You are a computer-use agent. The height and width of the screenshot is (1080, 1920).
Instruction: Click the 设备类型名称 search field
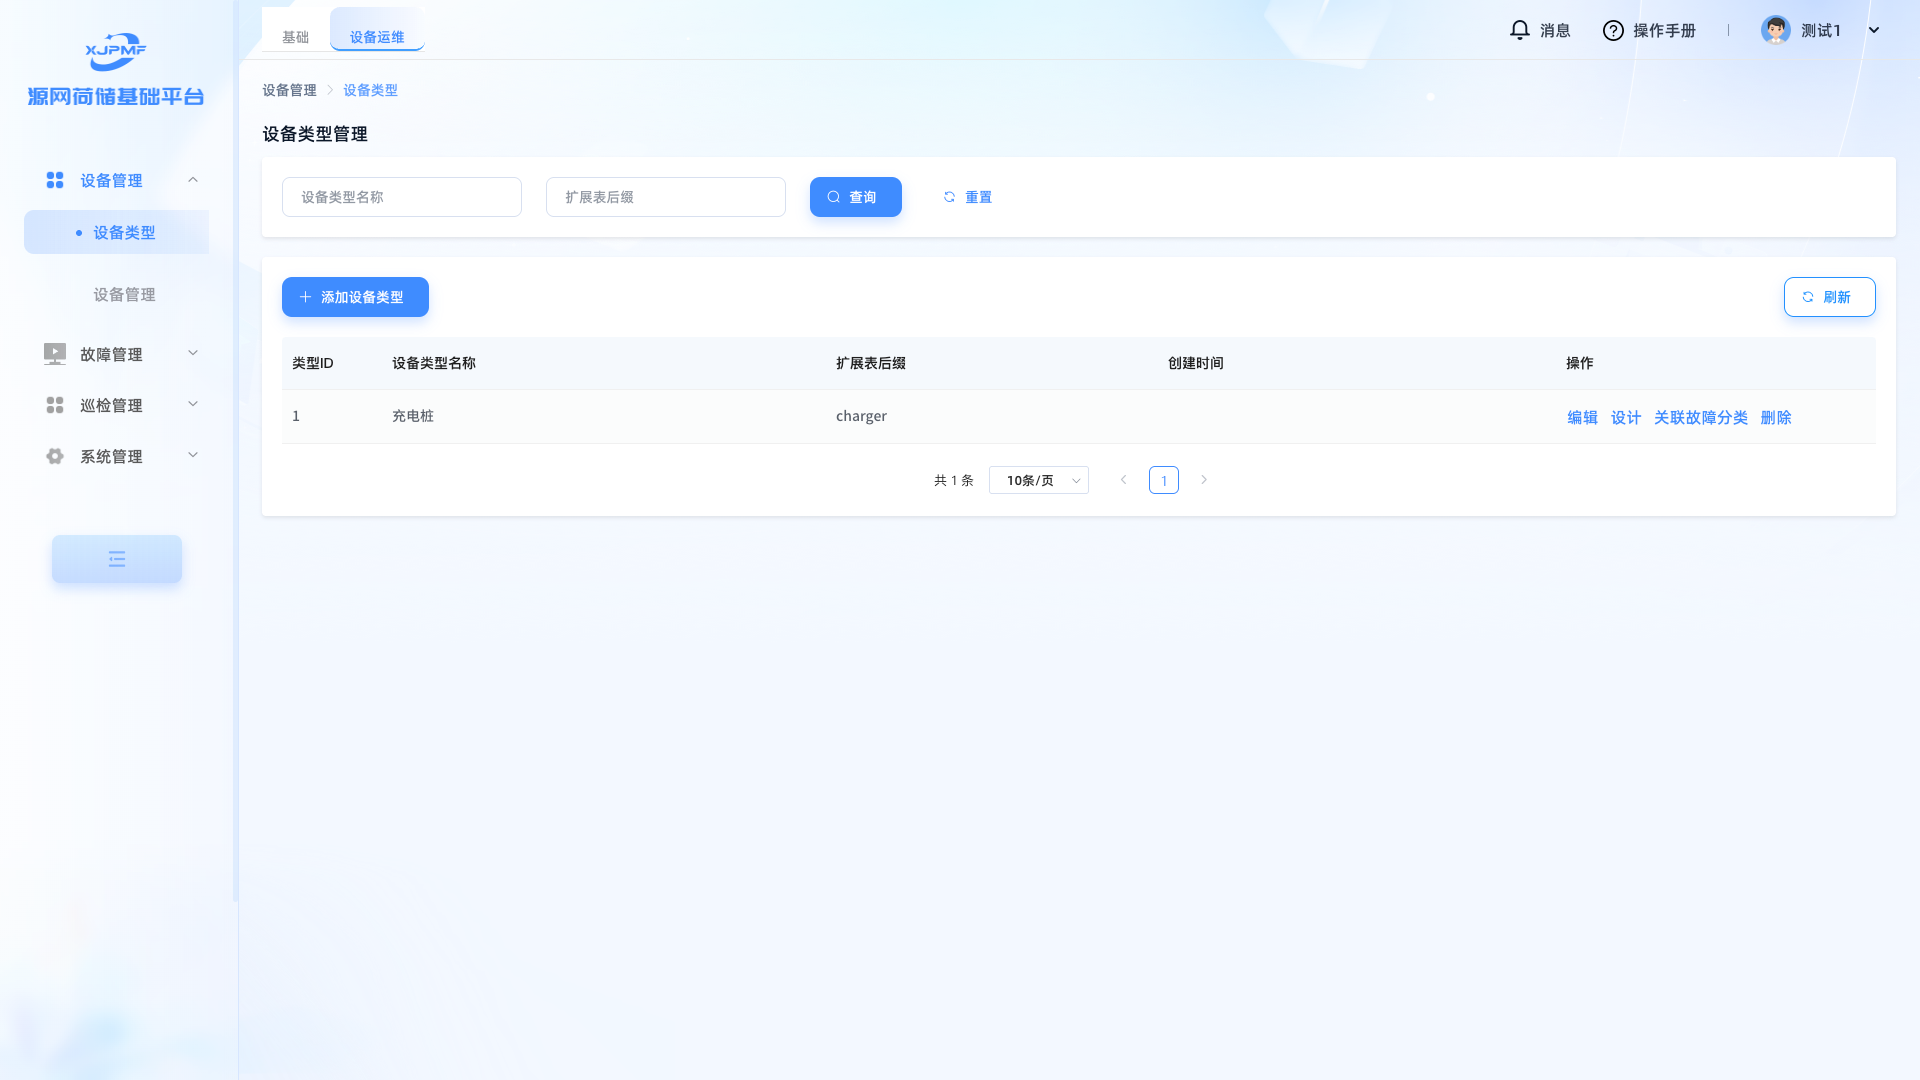[401, 197]
